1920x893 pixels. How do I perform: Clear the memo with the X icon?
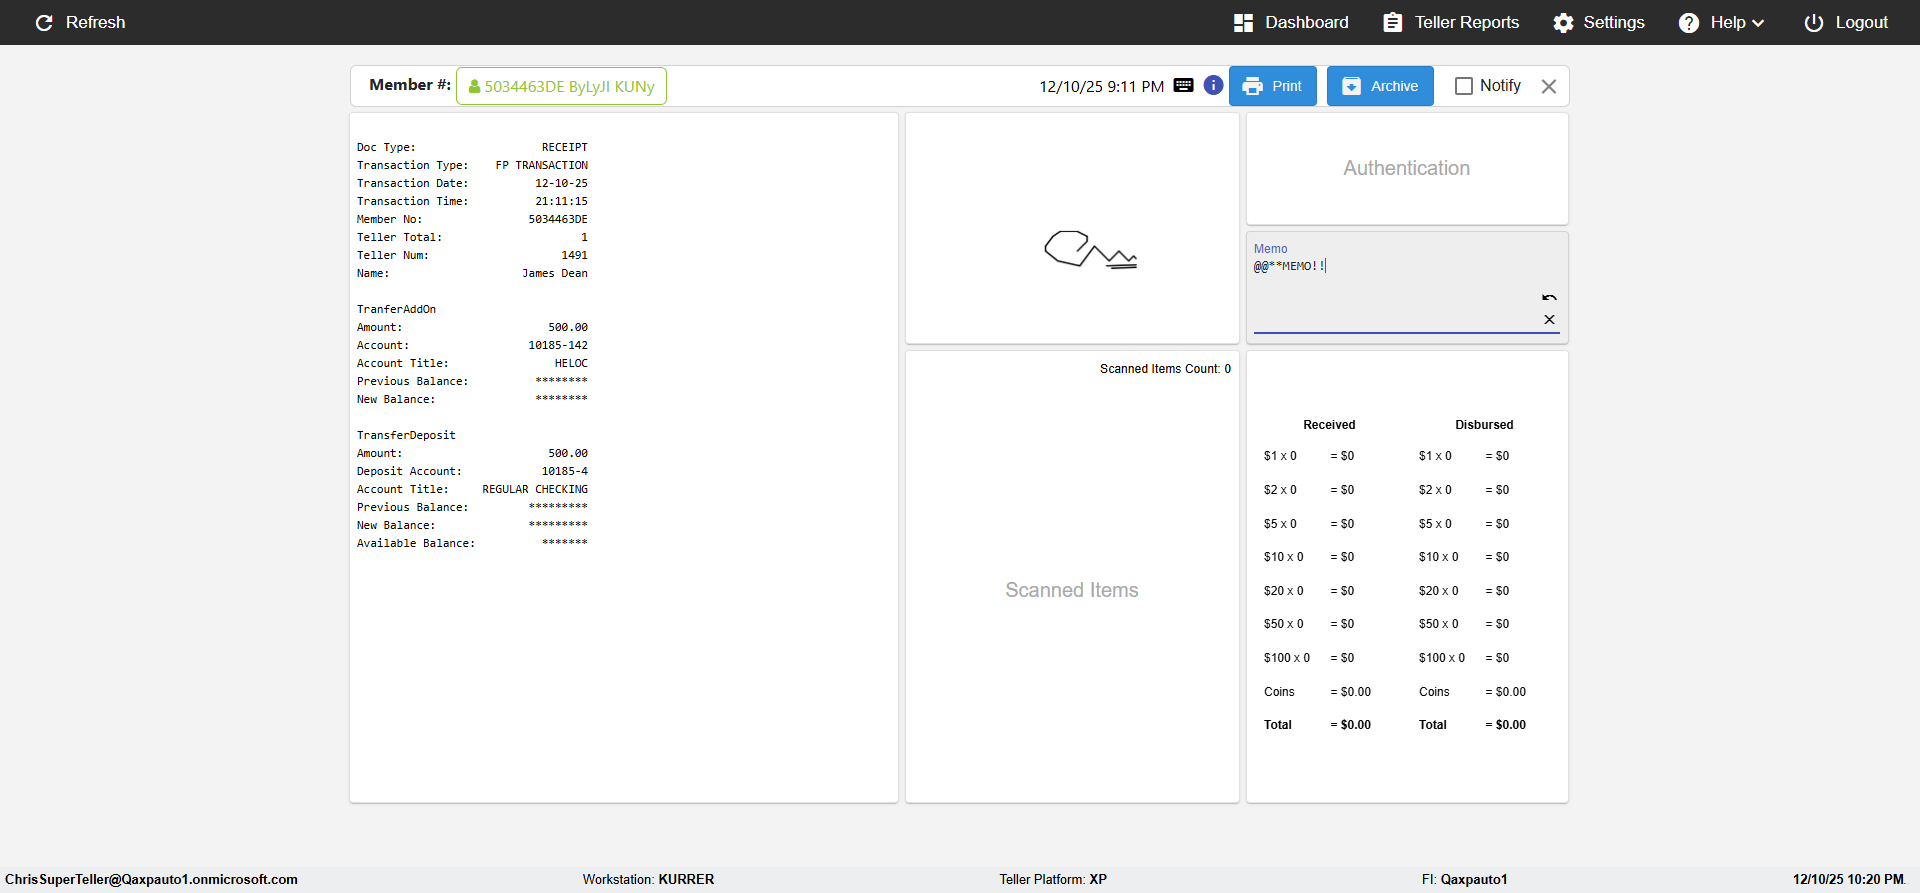point(1549,320)
